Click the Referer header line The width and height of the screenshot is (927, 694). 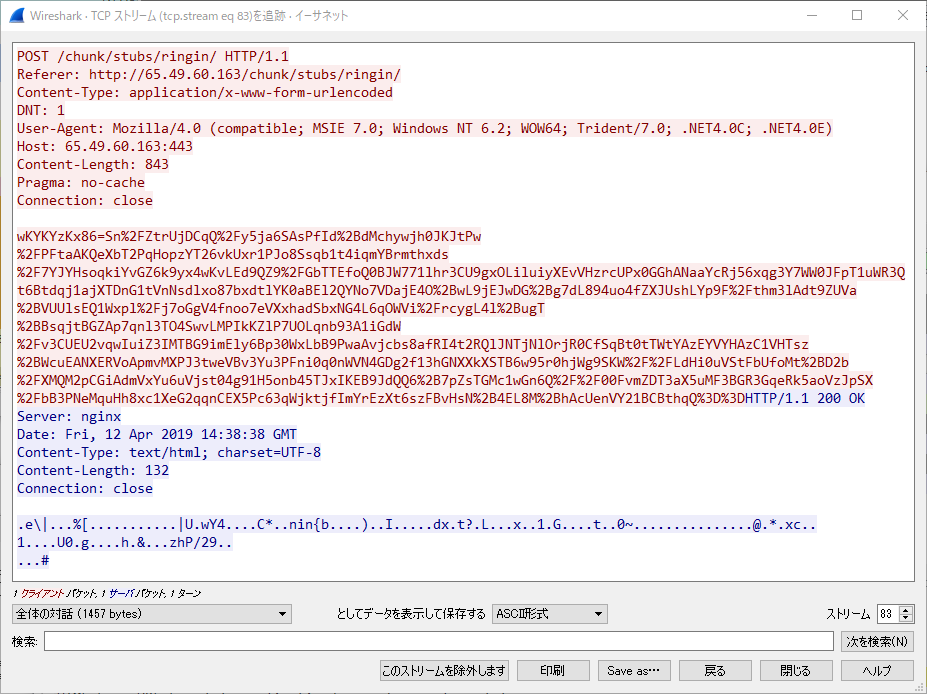tap(209, 74)
